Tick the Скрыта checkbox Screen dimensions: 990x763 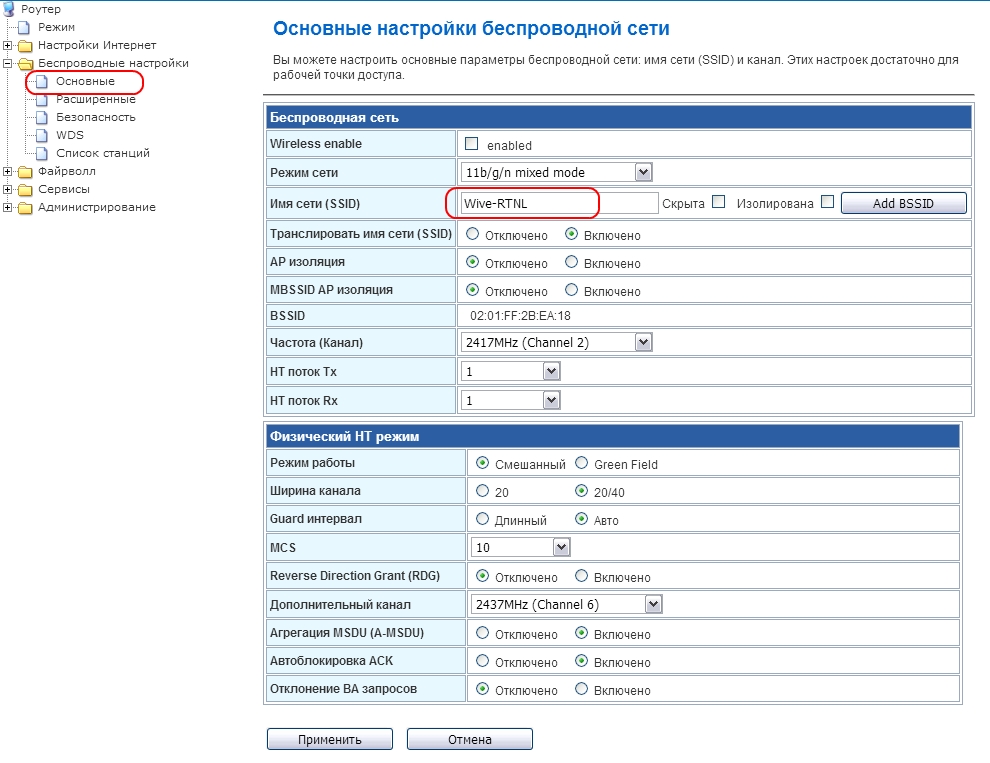tap(718, 201)
